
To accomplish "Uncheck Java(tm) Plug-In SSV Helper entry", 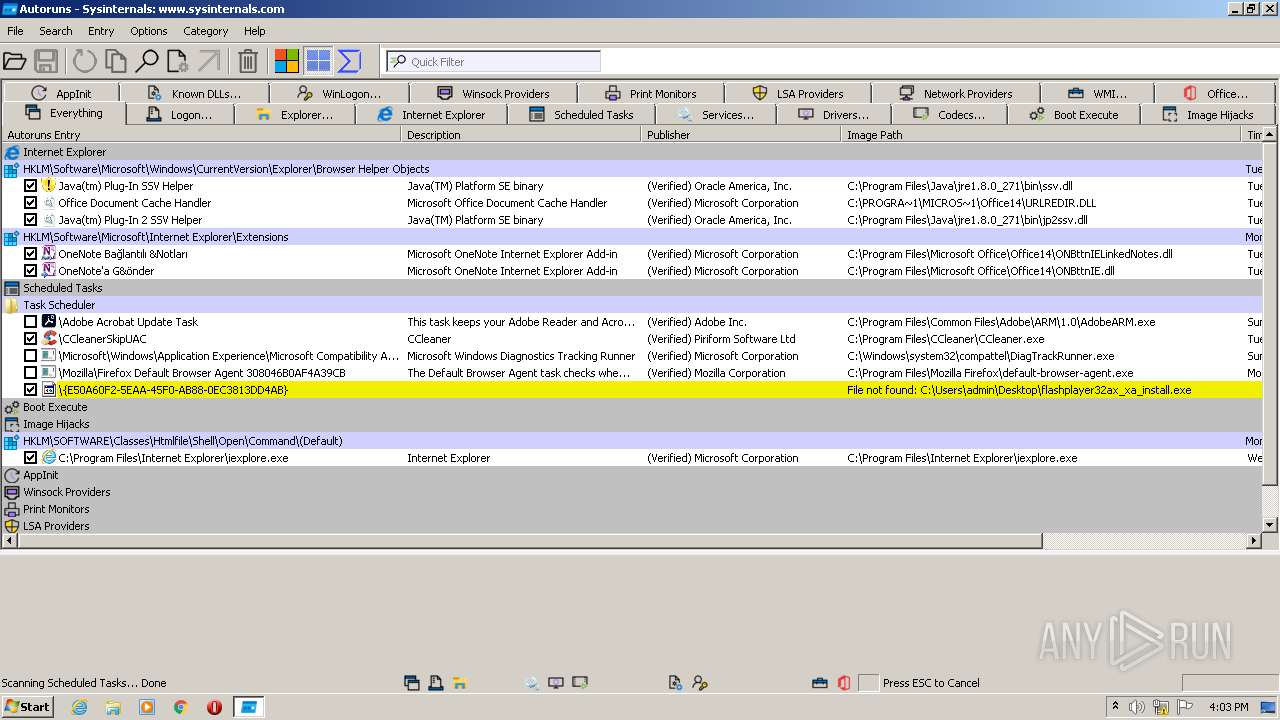I will pyautogui.click(x=31, y=186).
